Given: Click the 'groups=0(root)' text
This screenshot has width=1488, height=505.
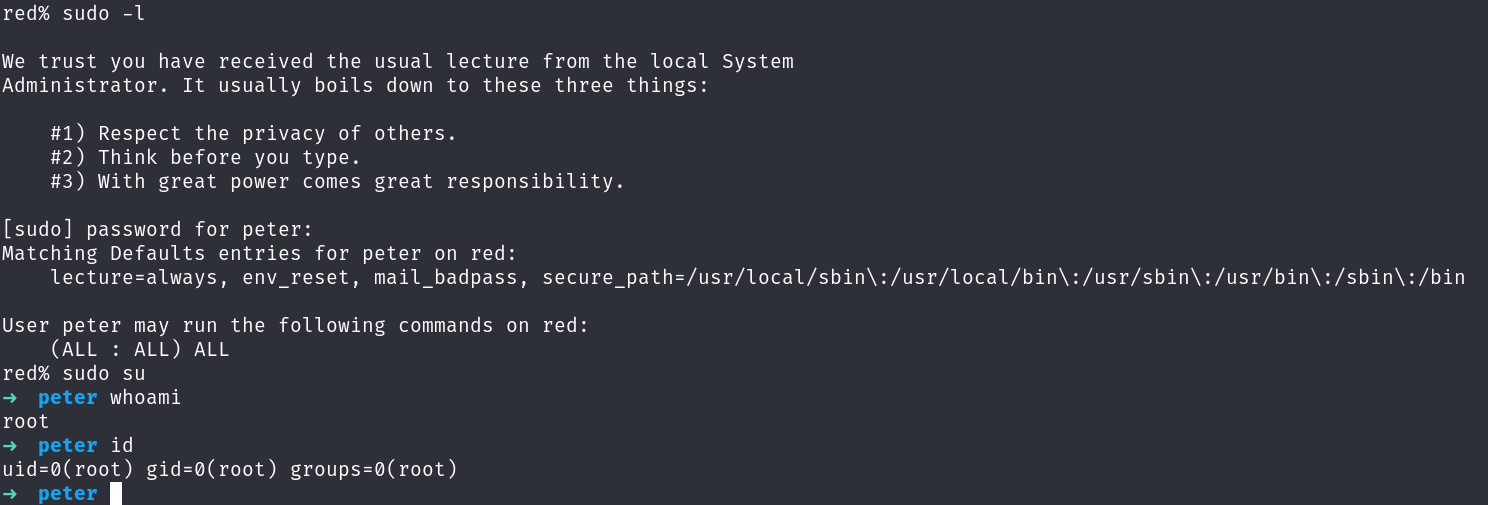Looking at the screenshot, I should pyautogui.click(x=374, y=470).
